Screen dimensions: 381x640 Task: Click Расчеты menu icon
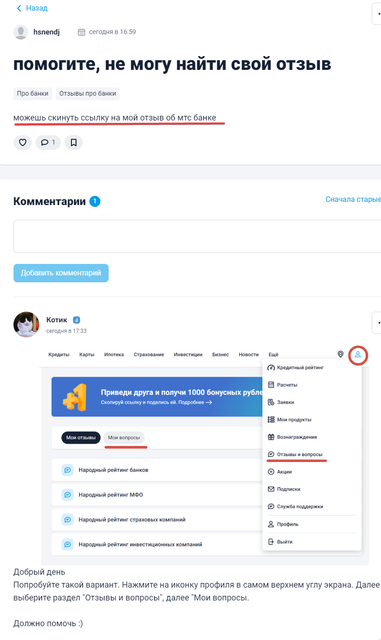[271, 385]
